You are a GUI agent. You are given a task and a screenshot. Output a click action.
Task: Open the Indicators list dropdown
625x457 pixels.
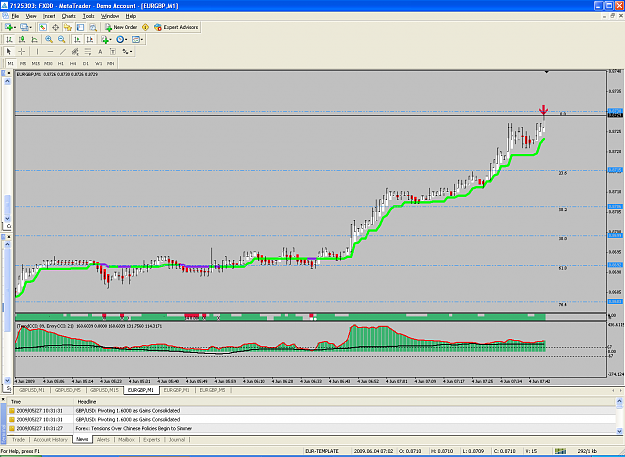(x=106, y=39)
